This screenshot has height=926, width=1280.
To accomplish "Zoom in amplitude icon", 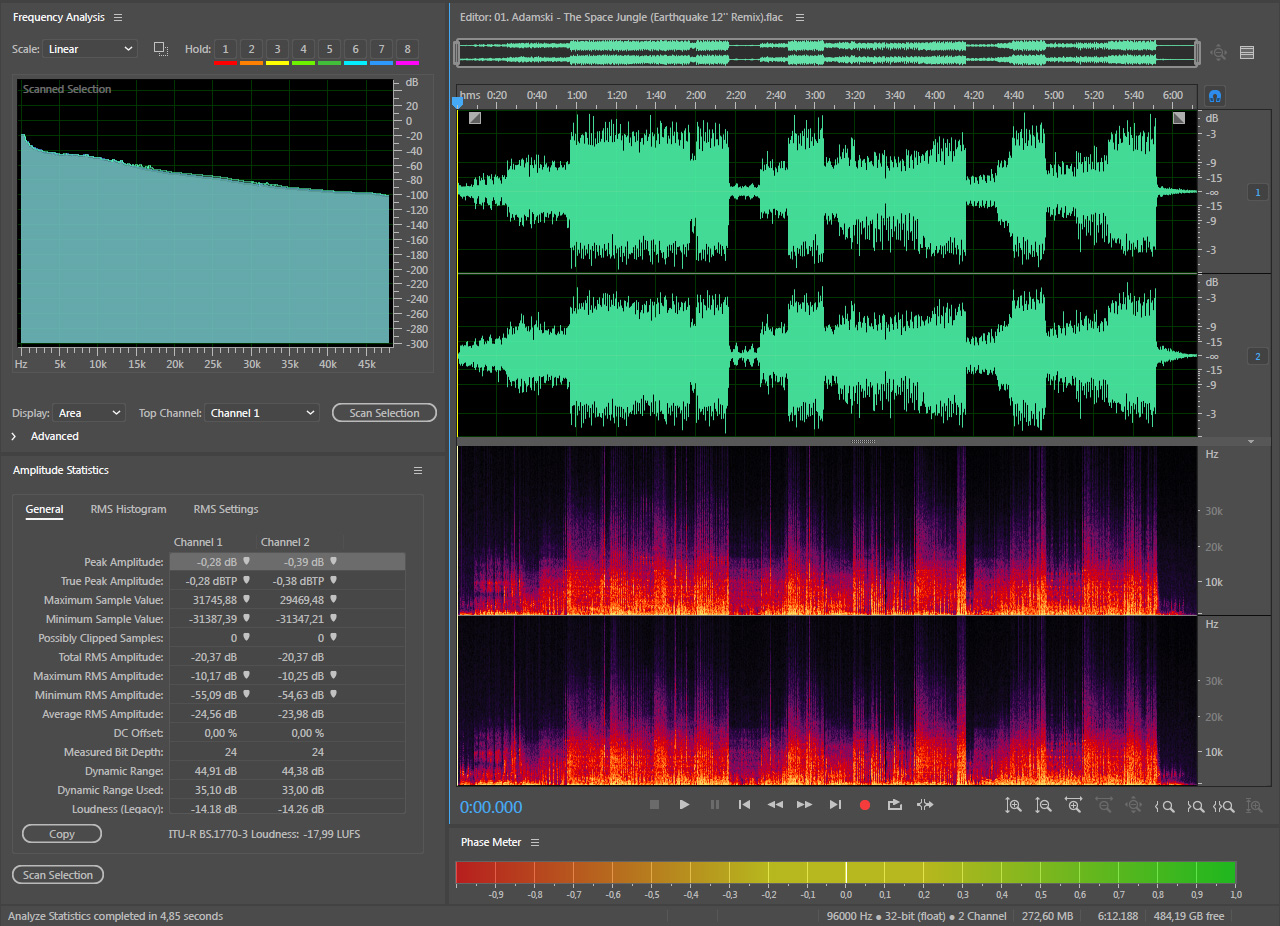I will pyautogui.click(x=1013, y=805).
